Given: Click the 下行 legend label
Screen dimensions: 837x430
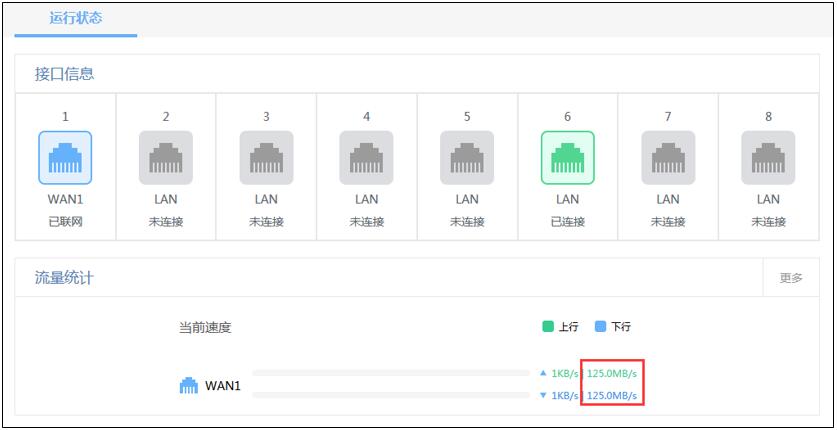Looking at the screenshot, I should click(621, 327).
